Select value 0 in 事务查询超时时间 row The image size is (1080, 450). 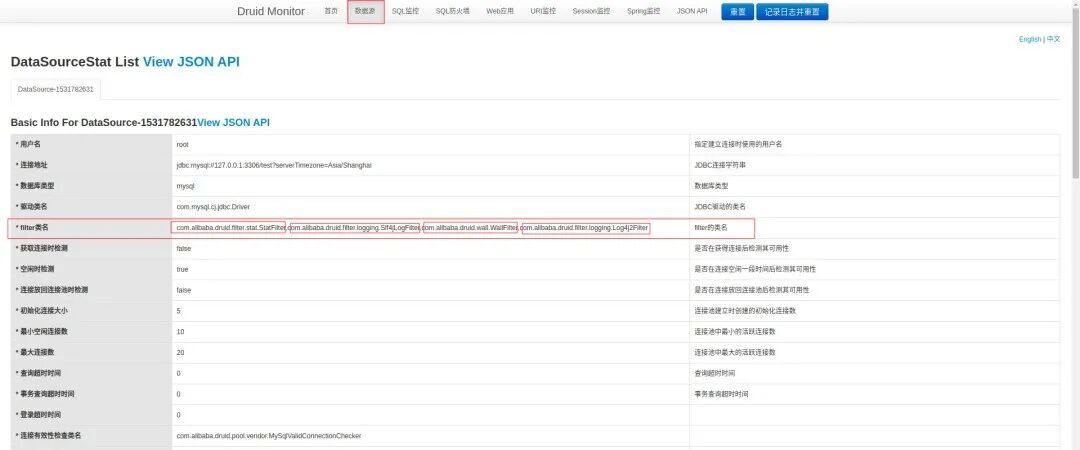click(178, 394)
